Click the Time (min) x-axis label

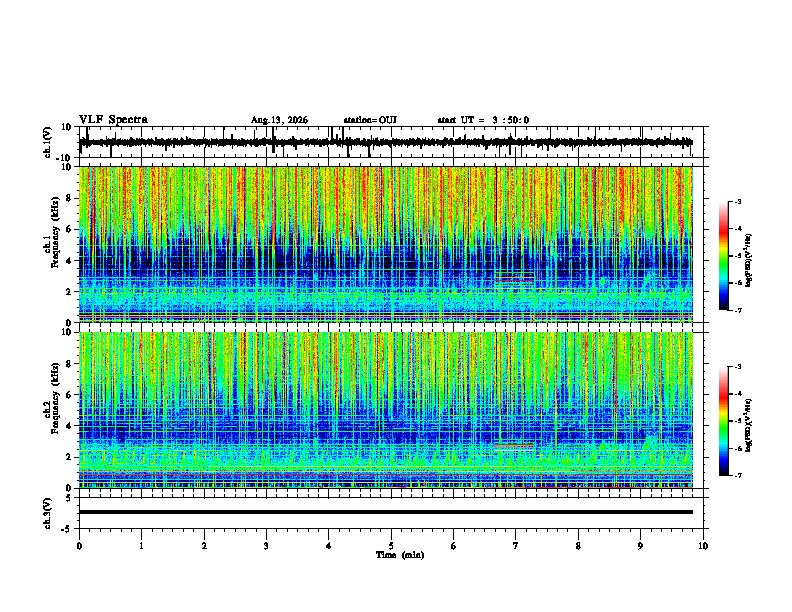click(x=400, y=555)
